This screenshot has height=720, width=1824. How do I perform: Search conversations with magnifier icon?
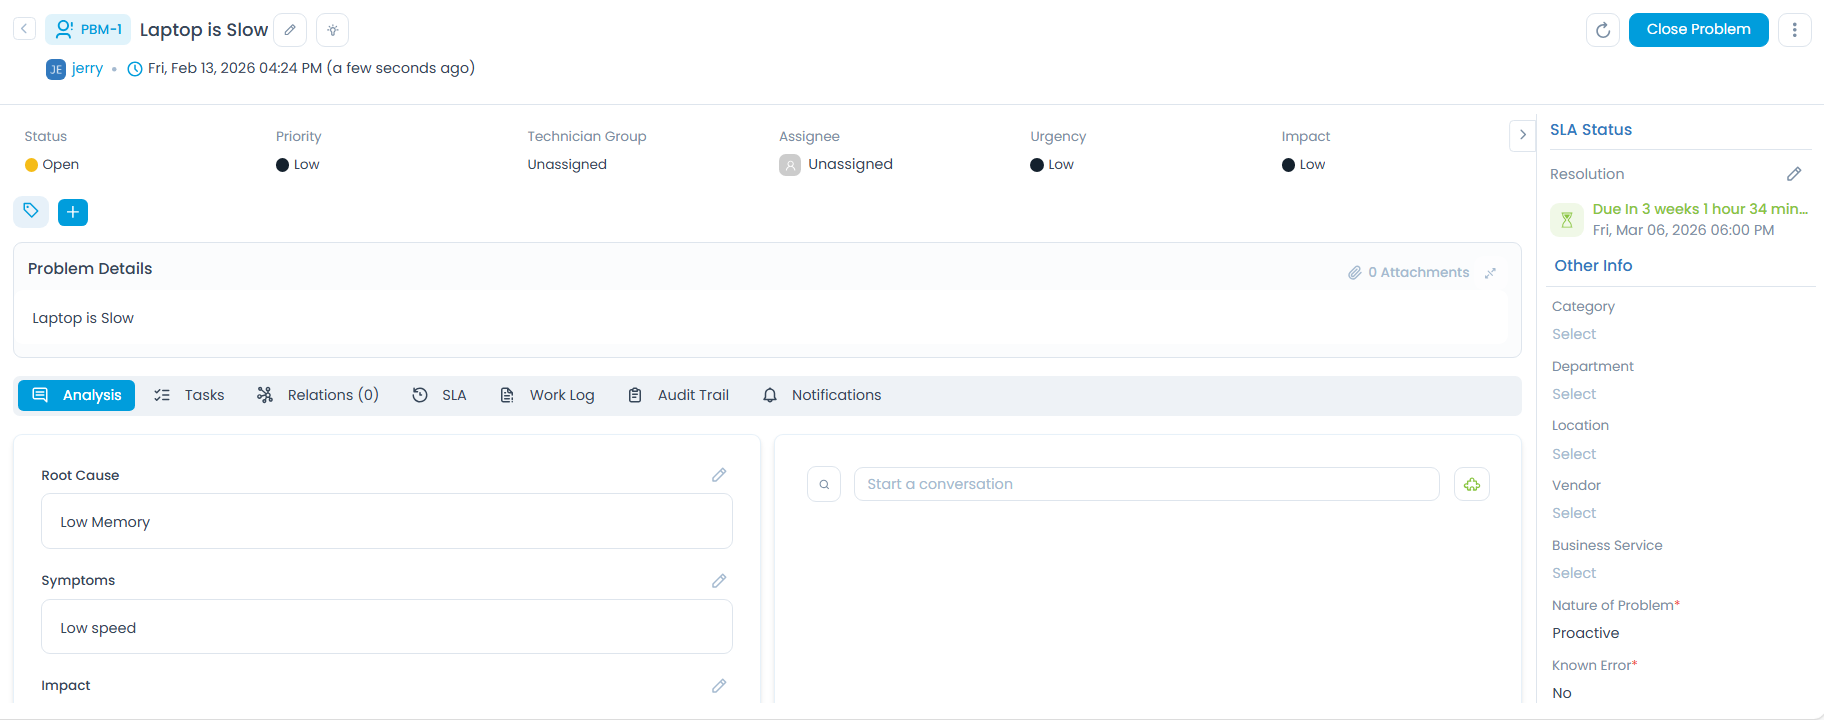tap(824, 484)
